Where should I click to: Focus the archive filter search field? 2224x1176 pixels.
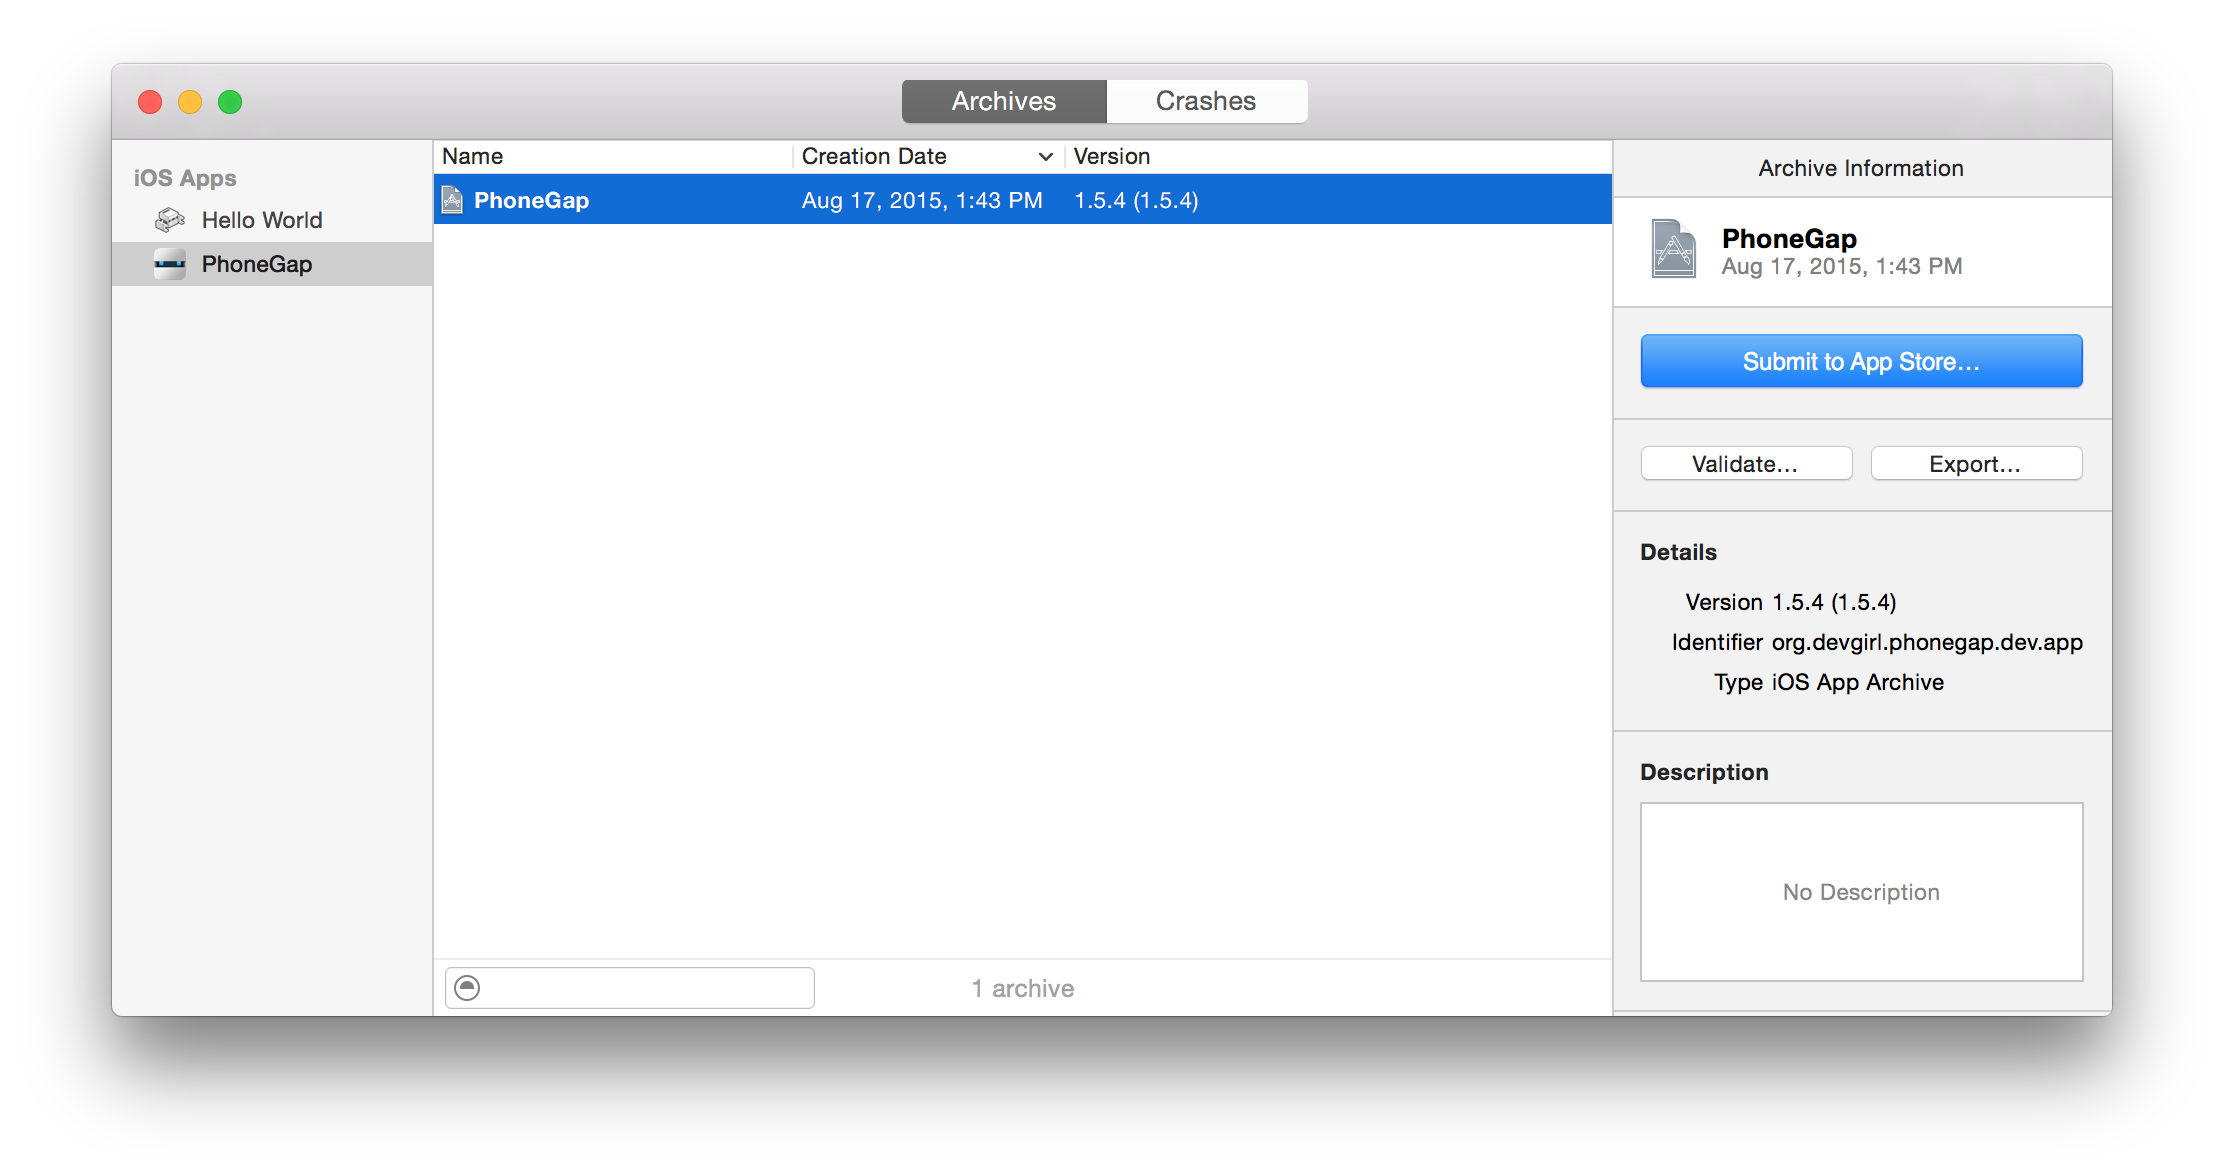(x=630, y=988)
